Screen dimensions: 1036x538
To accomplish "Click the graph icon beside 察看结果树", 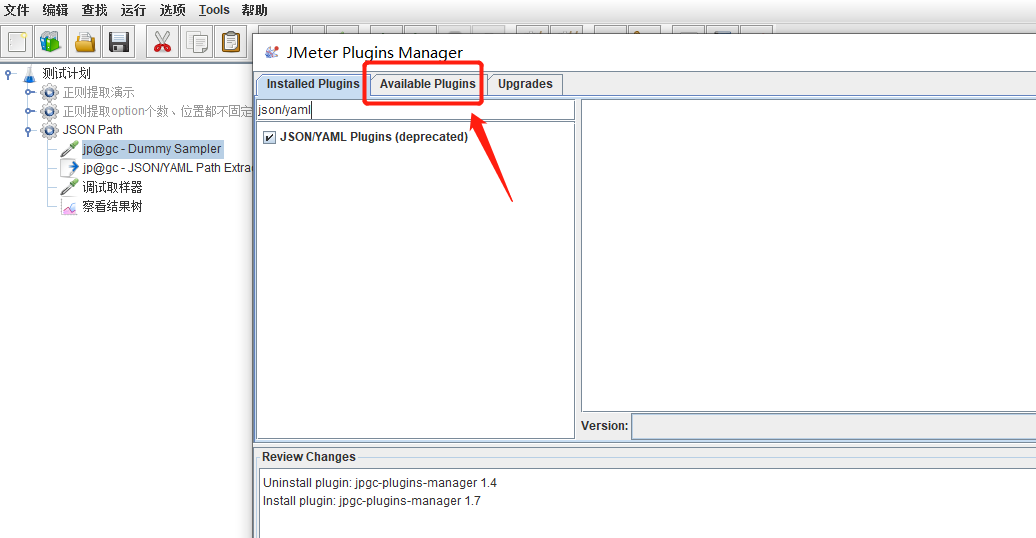I will tap(69, 207).
